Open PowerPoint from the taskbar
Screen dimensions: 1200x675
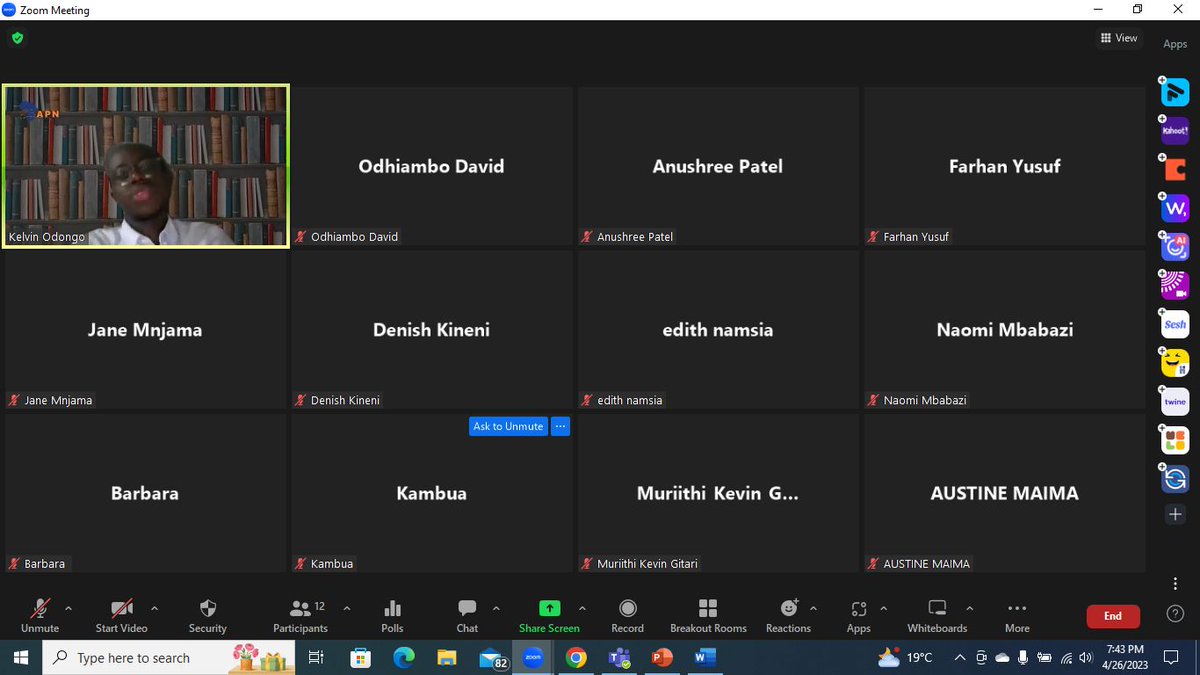coord(662,658)
